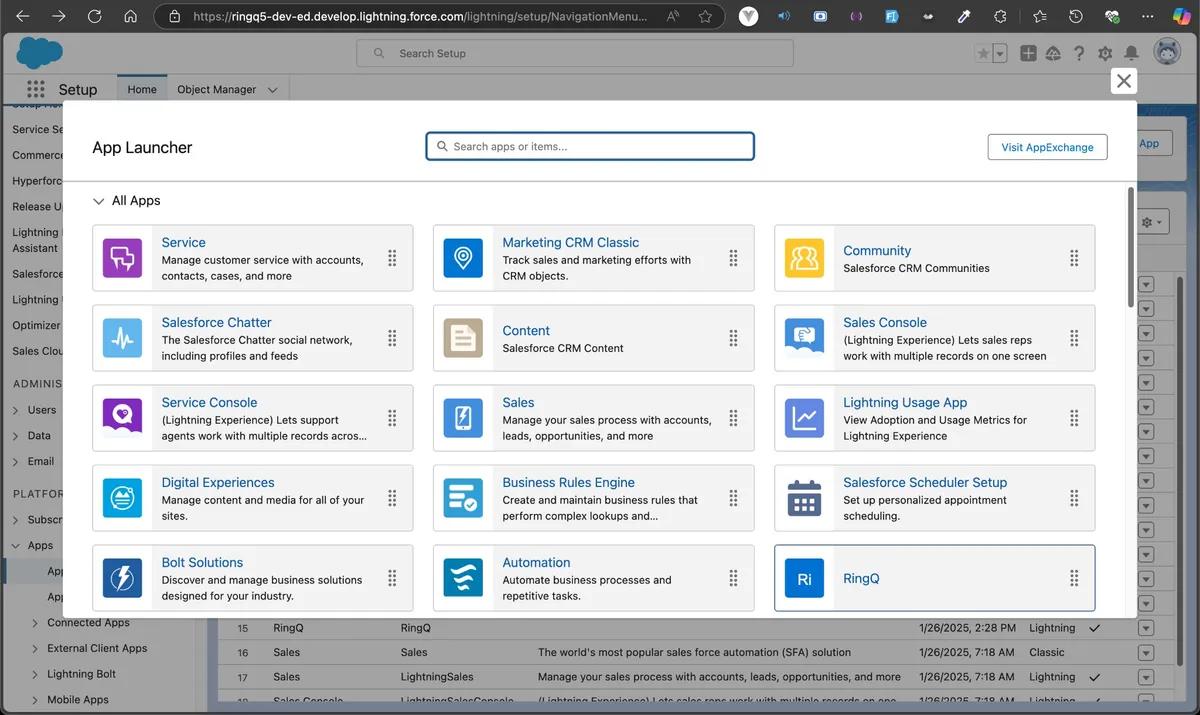Expand the Data tree item

(x=16, y=436)
